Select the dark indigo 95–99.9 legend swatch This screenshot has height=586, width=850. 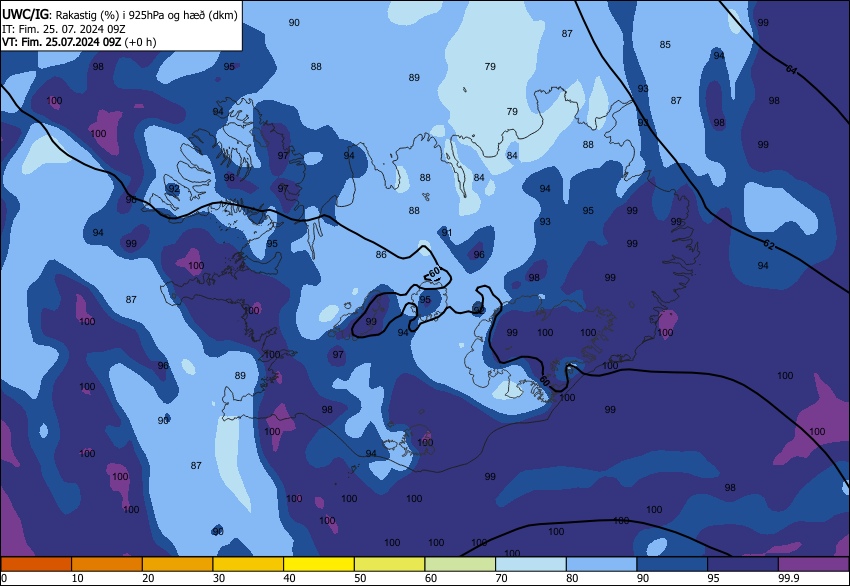point(743,564)
